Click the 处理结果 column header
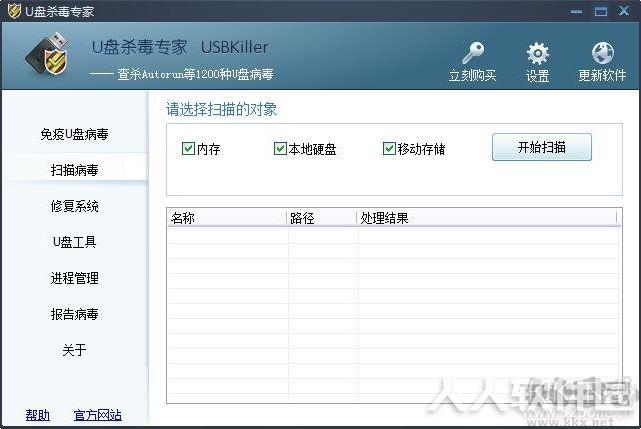Image resolution: width=641 pixels, height=429 pixels. coord(487,218)
